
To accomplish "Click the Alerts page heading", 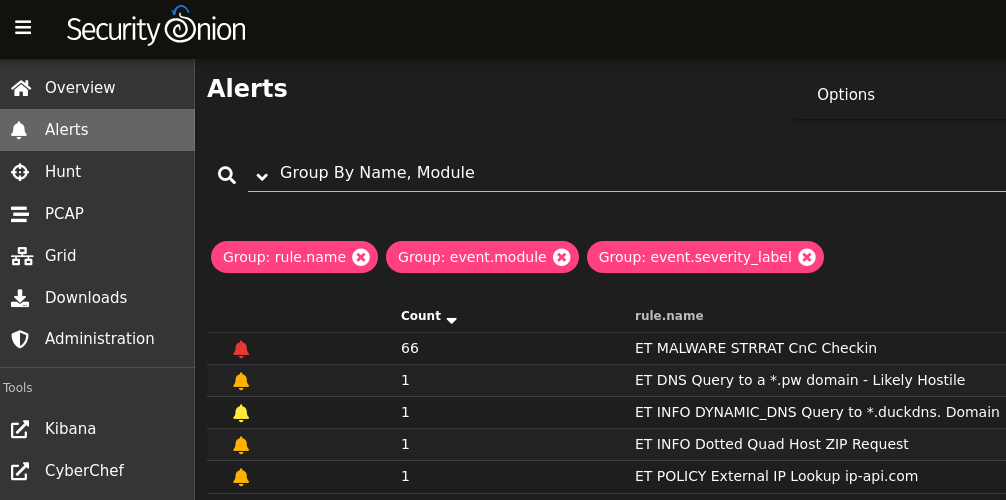I will pyautogui.click(x=247, y=89).
